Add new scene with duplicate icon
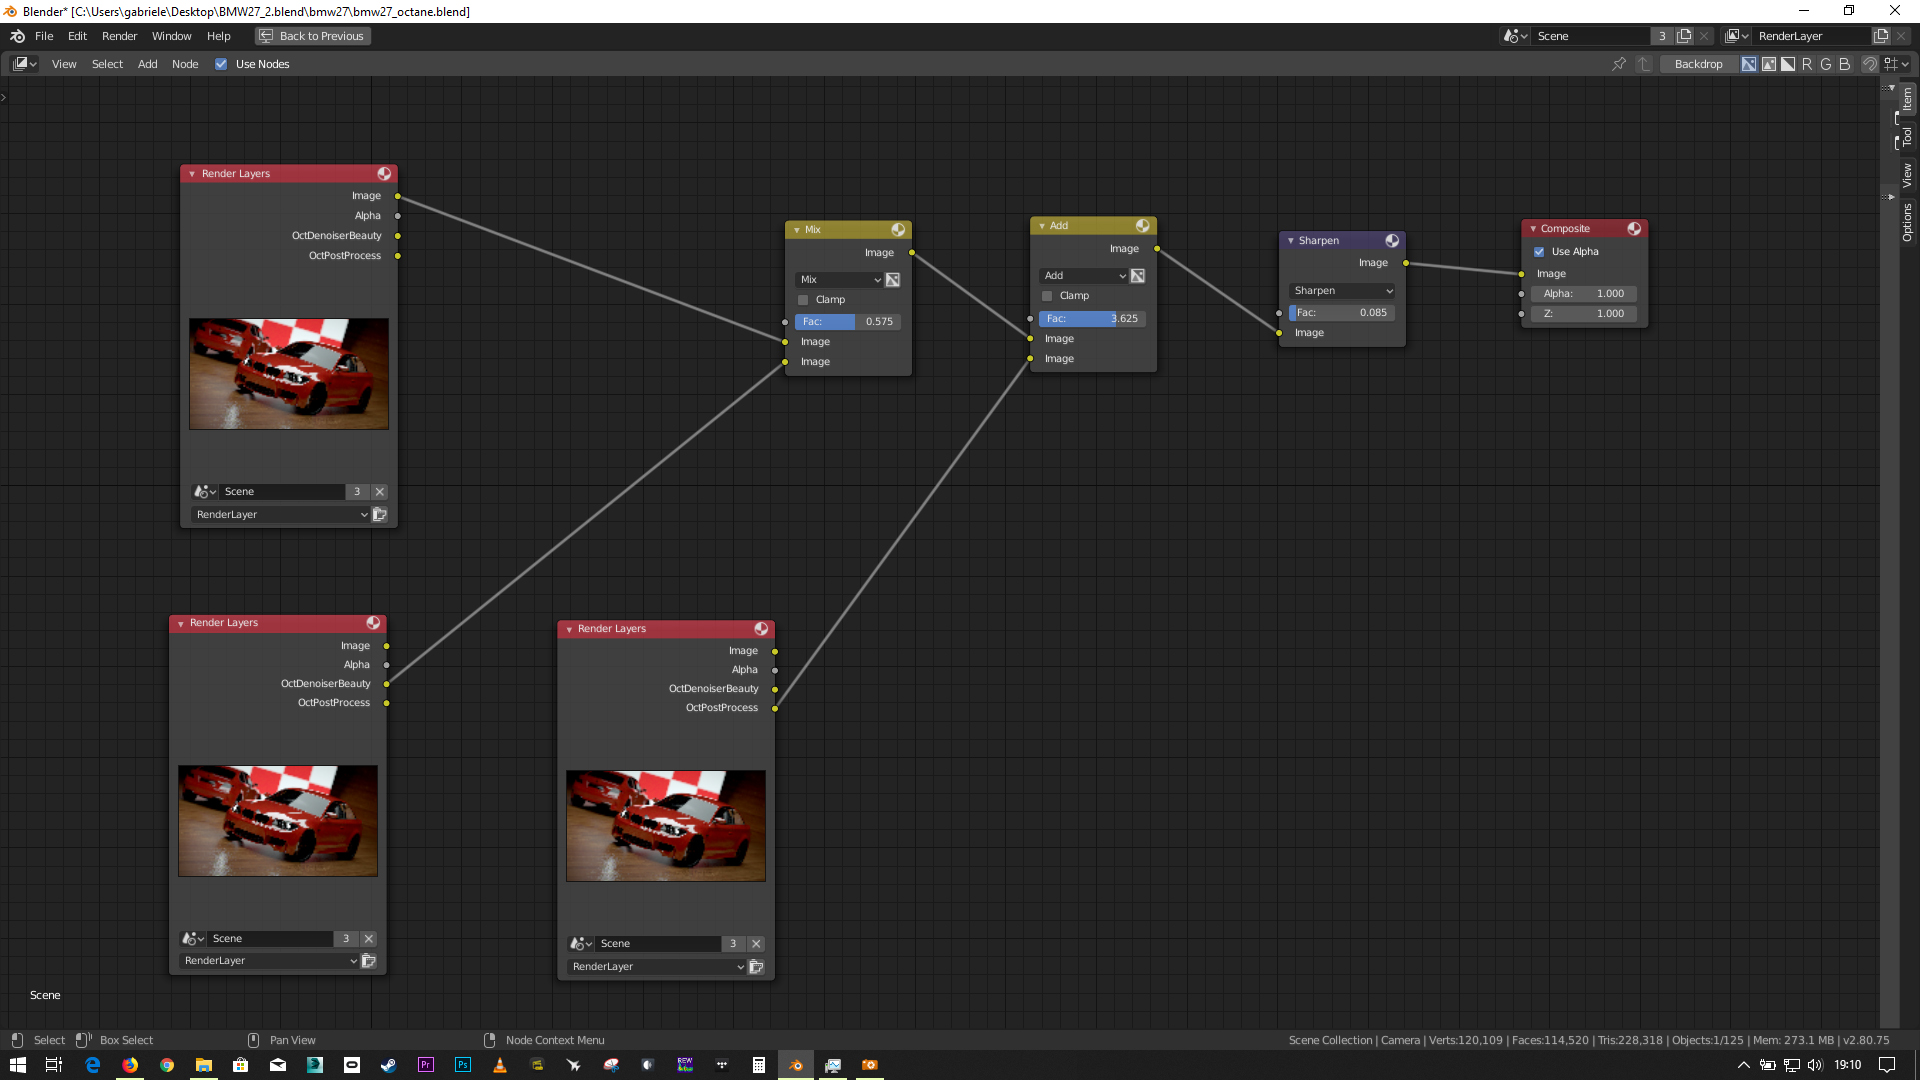This screenshot has width=1920, height=1080. [x=1684, y=36]
